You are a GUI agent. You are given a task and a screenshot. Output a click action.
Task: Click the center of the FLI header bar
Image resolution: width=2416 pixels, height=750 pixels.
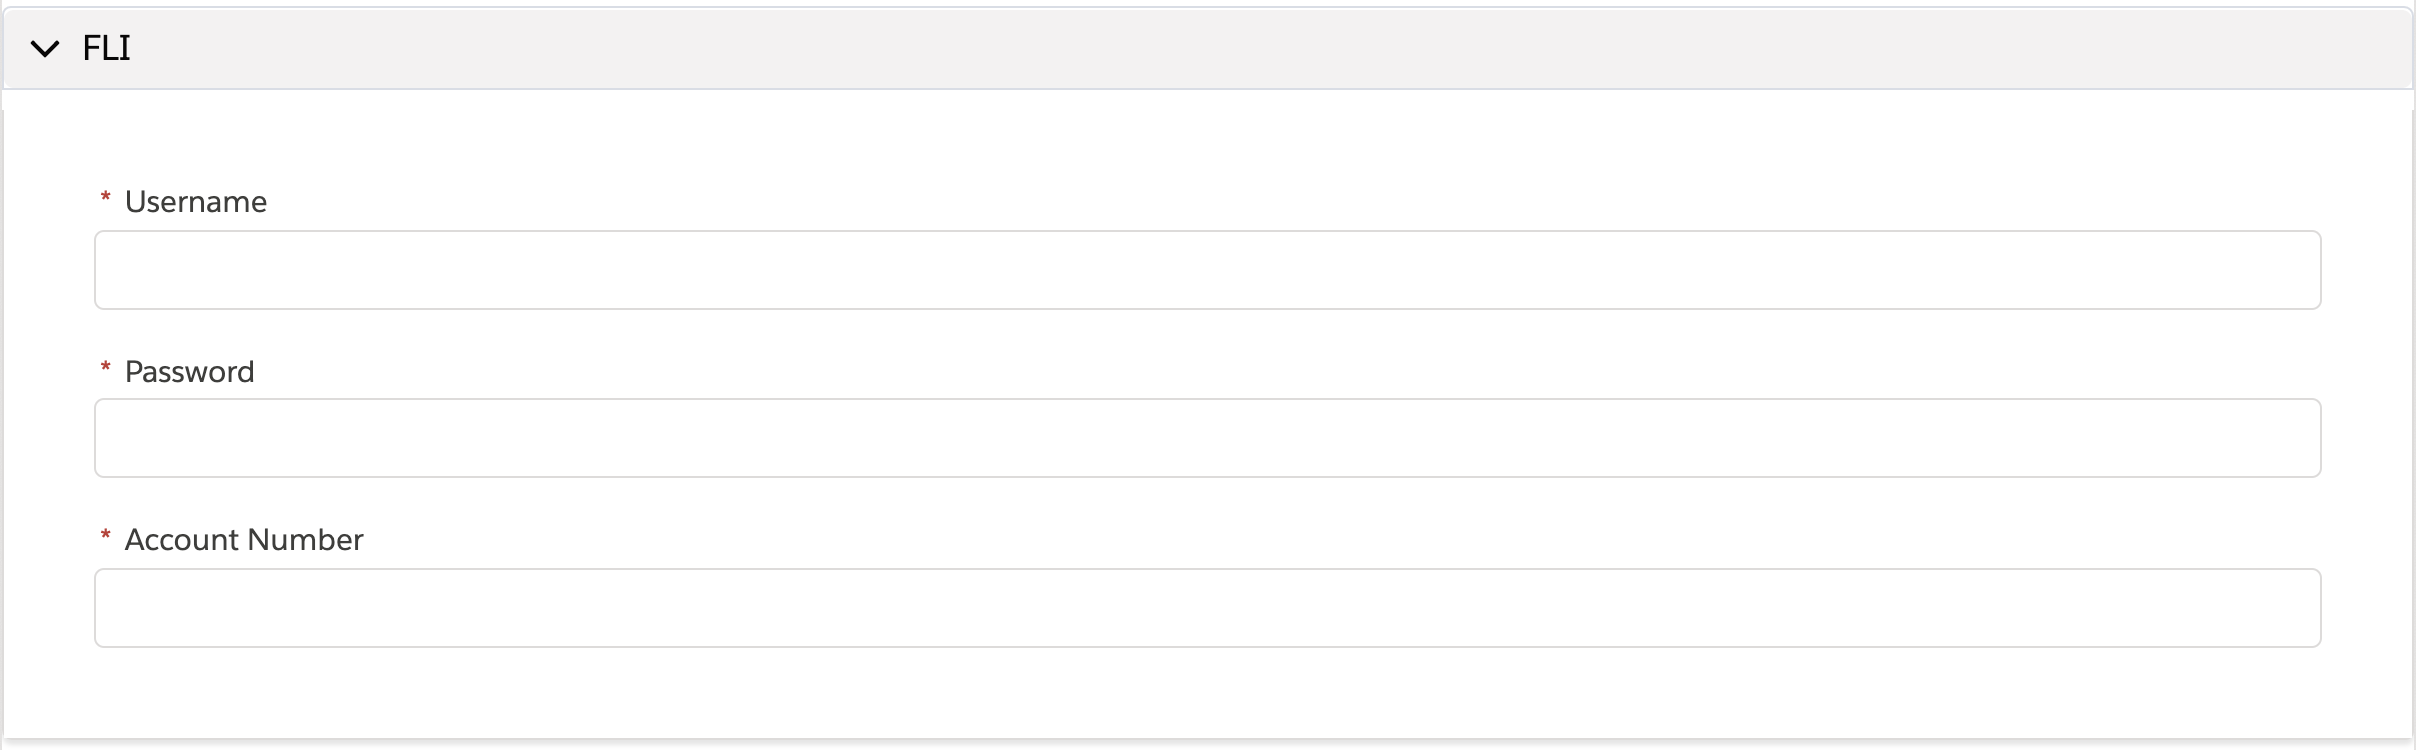(1207, 48)
